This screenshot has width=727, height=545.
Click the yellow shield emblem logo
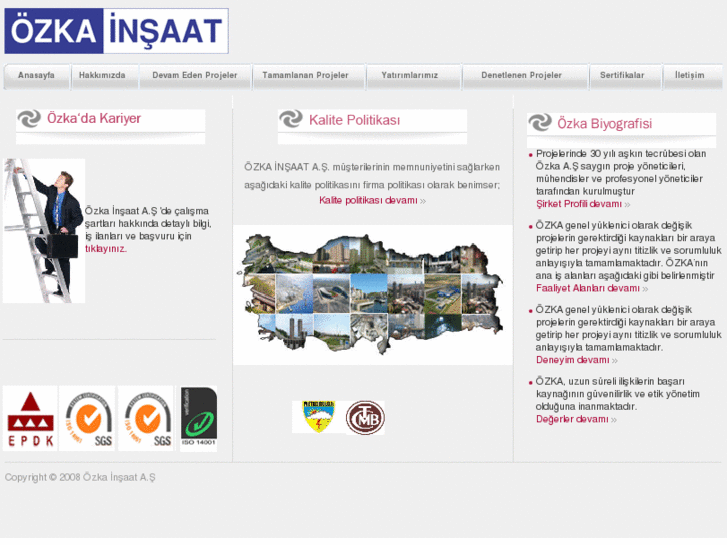318,417
